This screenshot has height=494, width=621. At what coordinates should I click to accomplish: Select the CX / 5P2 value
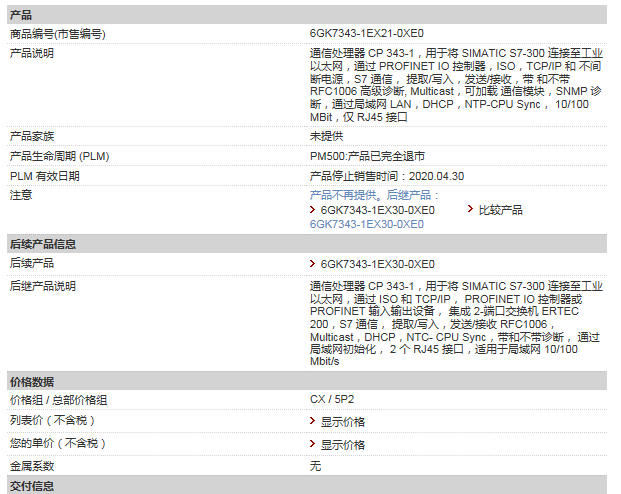point(332,399)
